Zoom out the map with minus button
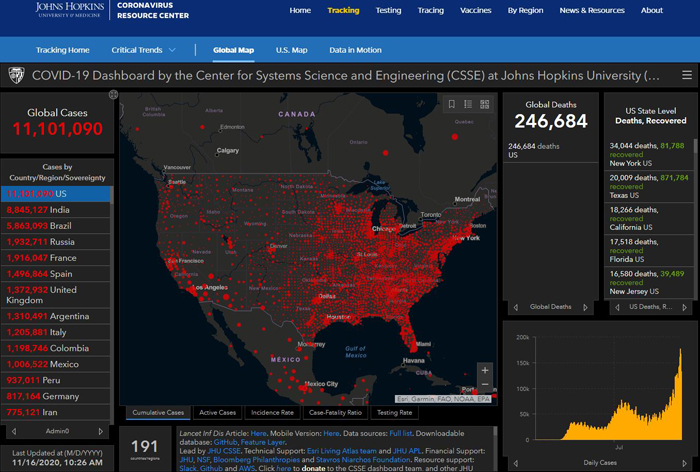700x472 pixels. click(485, 384)
